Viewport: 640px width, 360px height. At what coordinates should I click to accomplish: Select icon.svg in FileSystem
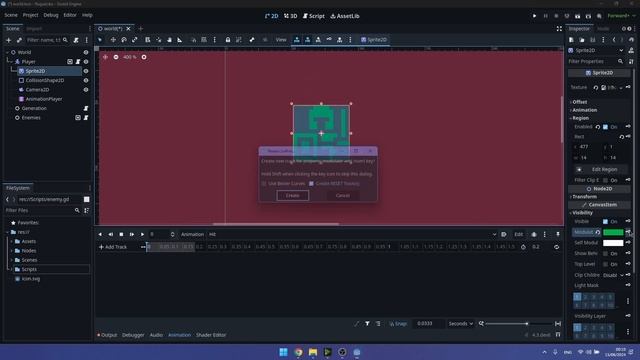pos(31,279)
